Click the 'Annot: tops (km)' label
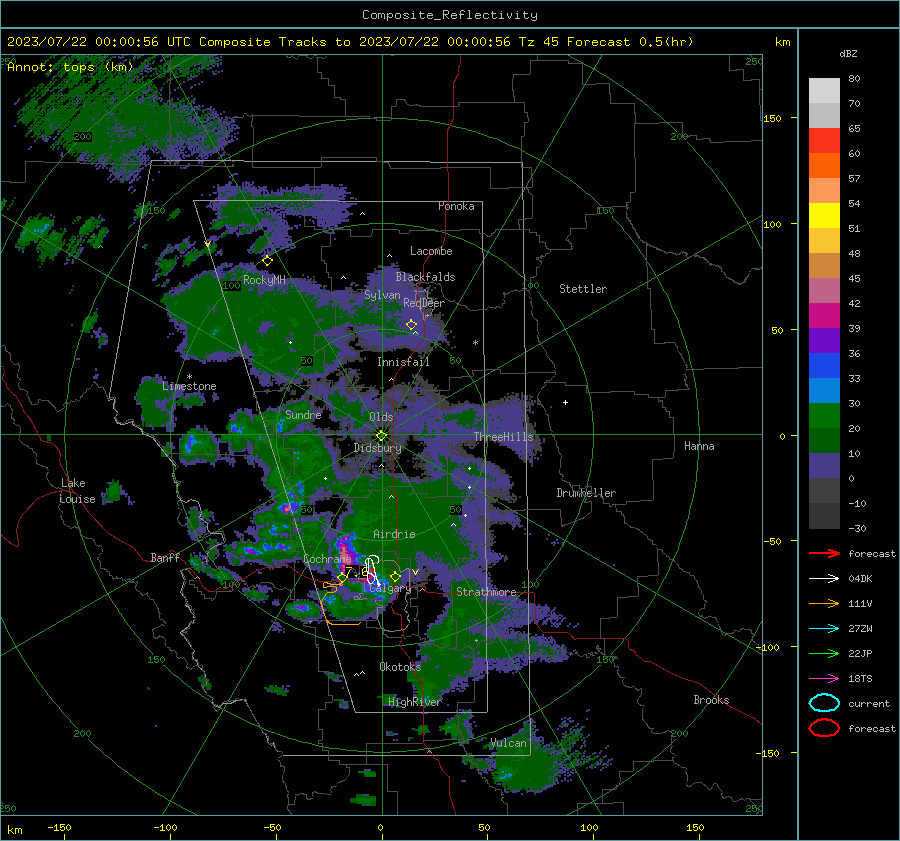 point(70,67)
